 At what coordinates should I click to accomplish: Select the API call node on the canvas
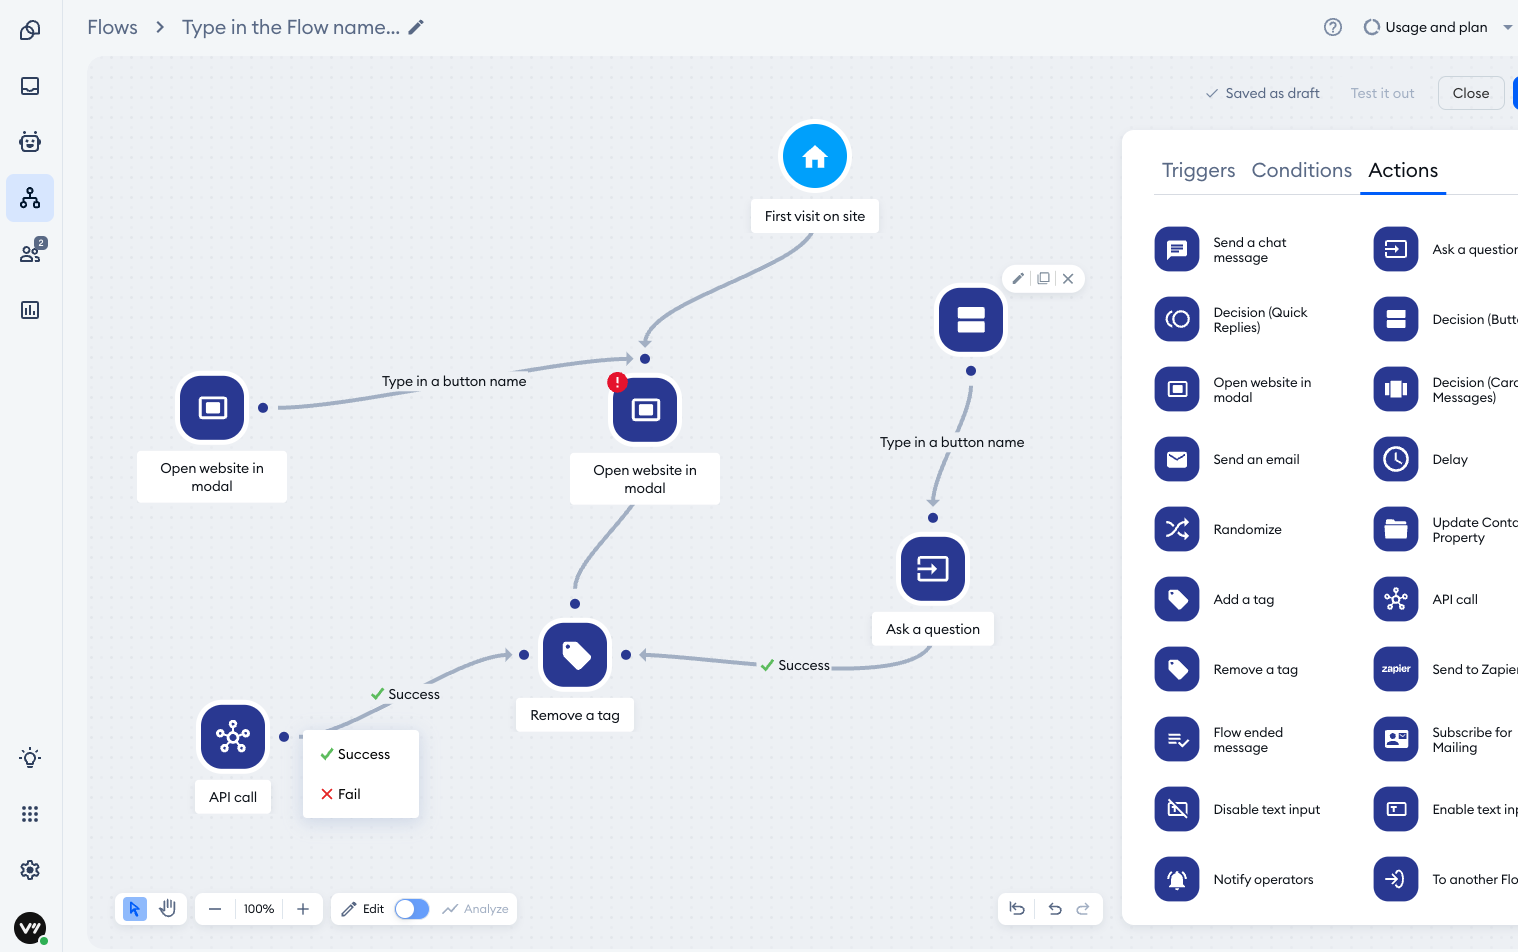[233, 737]
